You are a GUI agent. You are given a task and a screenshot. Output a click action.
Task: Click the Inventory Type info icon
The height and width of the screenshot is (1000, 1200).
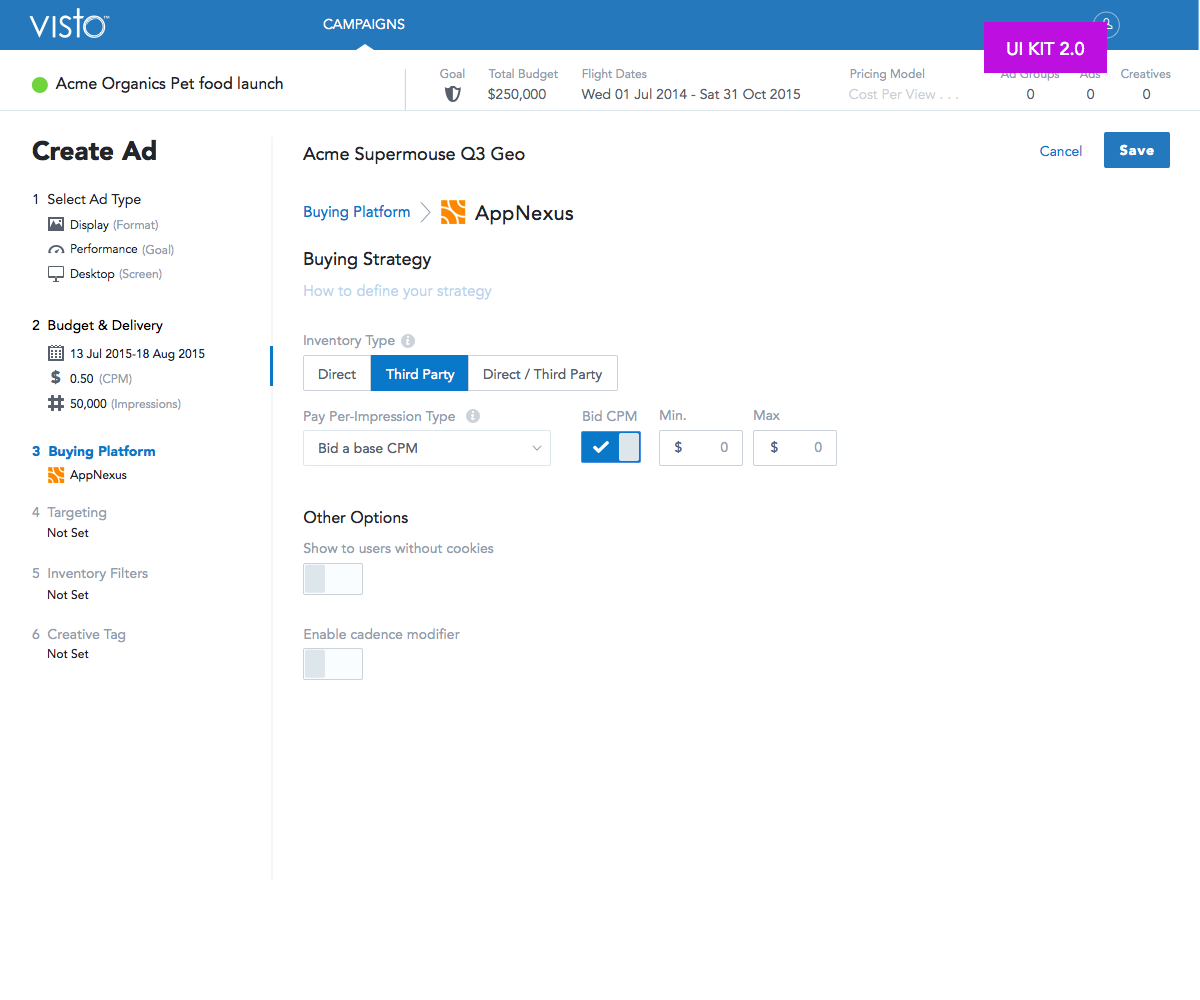(408, 341)
